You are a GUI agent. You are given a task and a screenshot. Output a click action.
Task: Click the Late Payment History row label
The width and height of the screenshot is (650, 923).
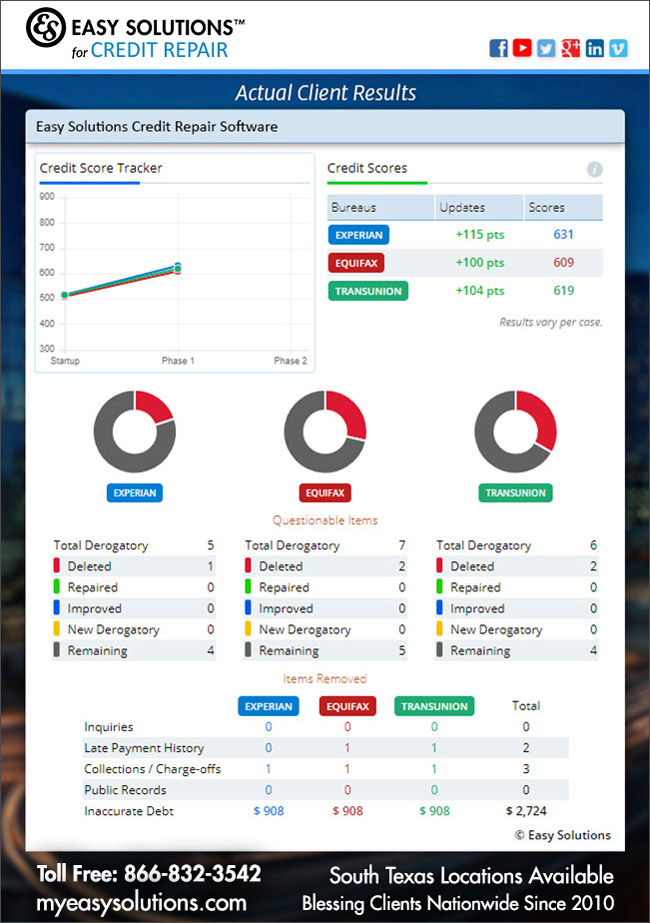pos(144,748)
